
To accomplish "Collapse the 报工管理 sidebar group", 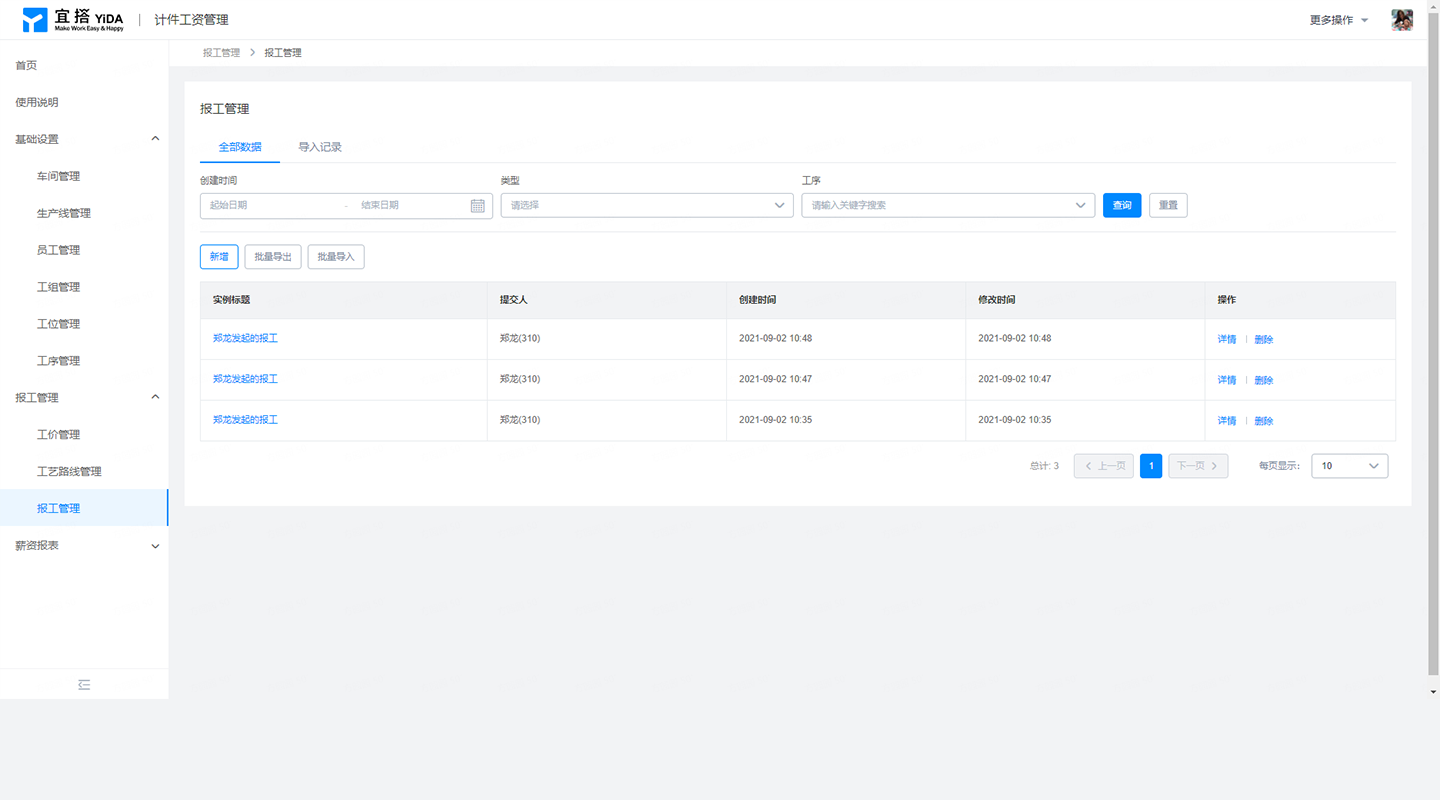I will pos(84,398).
